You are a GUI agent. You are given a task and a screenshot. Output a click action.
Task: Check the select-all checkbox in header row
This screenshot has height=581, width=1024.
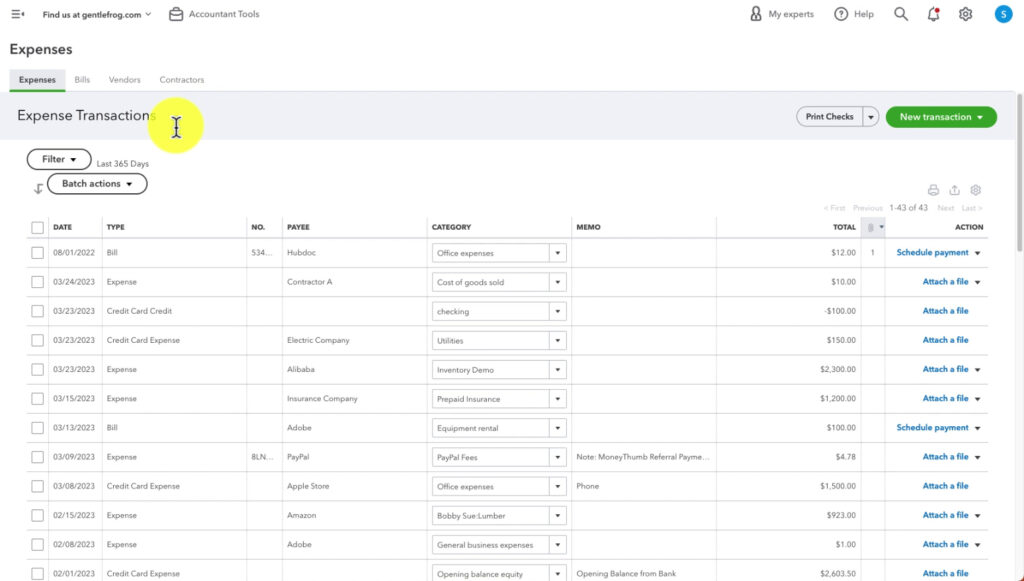36,227
